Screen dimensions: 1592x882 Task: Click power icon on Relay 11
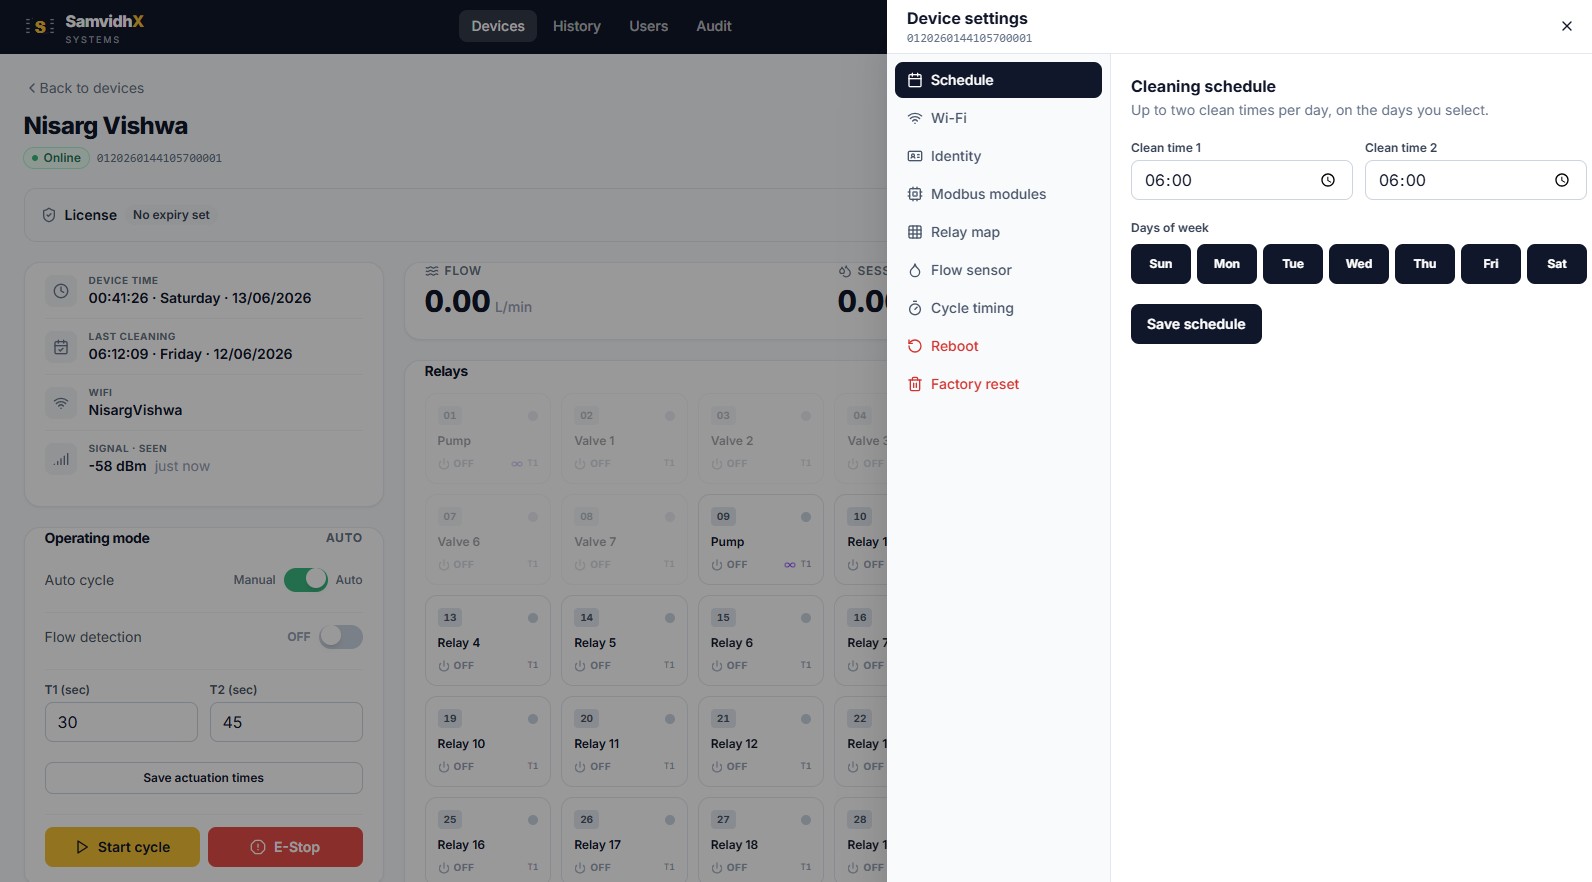point(580,767)
